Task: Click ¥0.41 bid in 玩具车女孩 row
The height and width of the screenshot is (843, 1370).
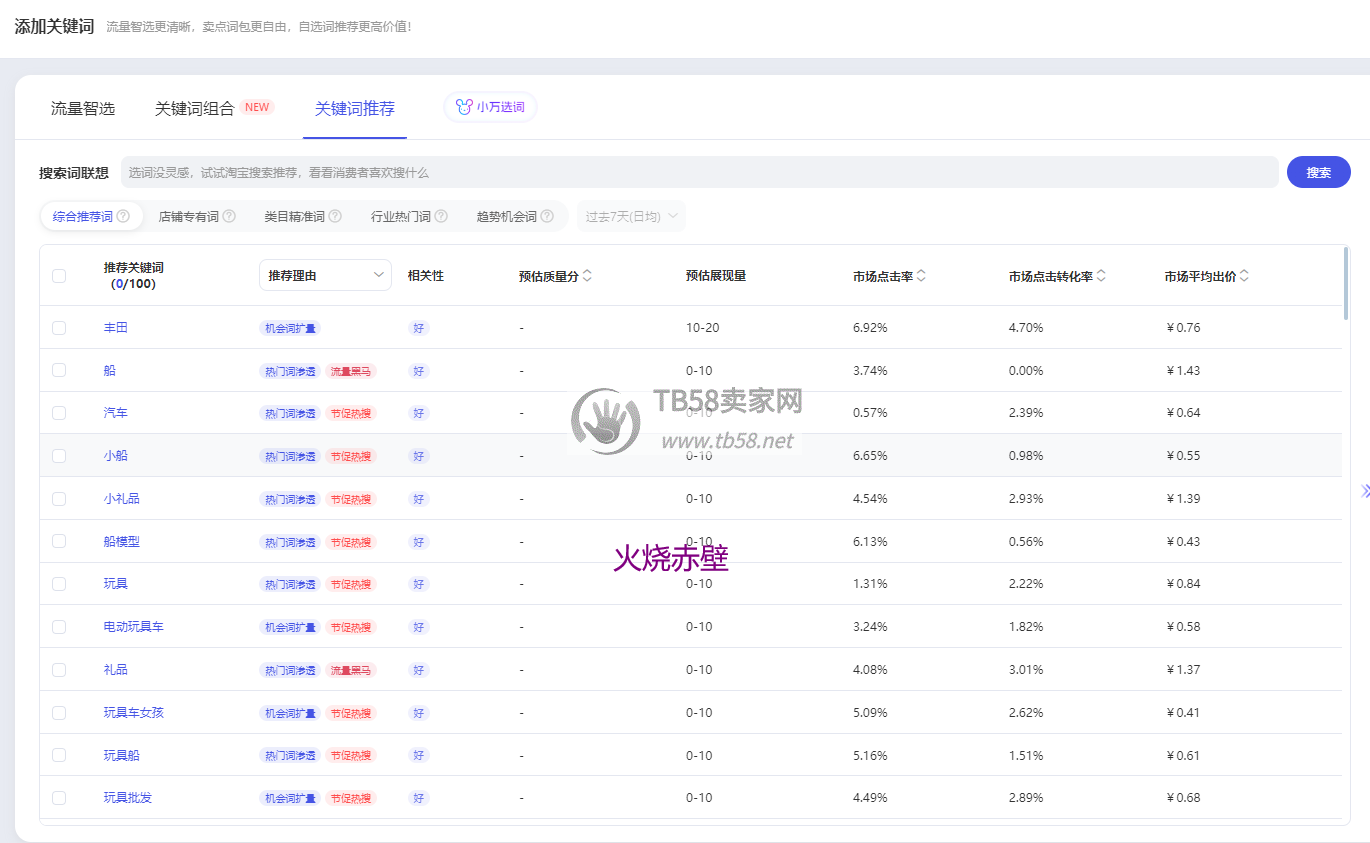Action: click(x=1183, y=713)
